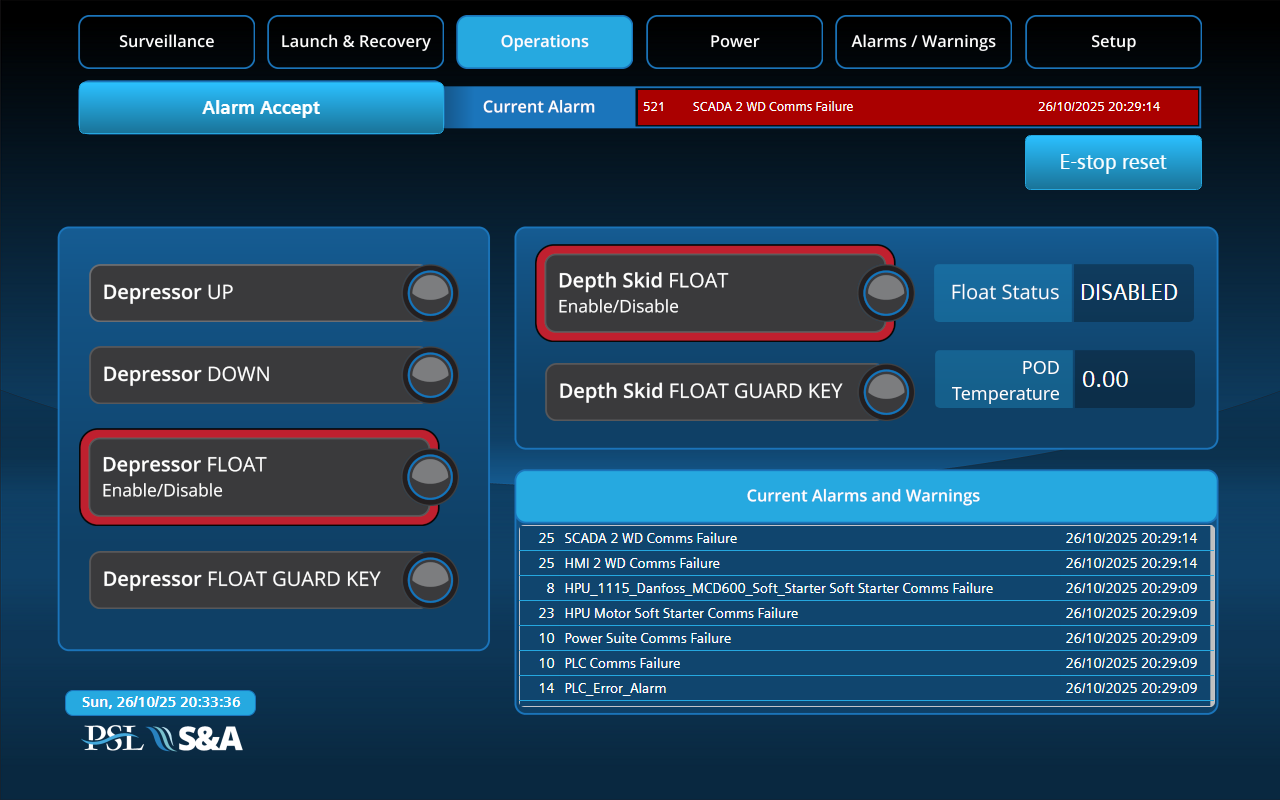Toggle Depressor FLOAT Enable/Disable
Image resolution: width=1280 pixels, height=800 pixels.
431,477
